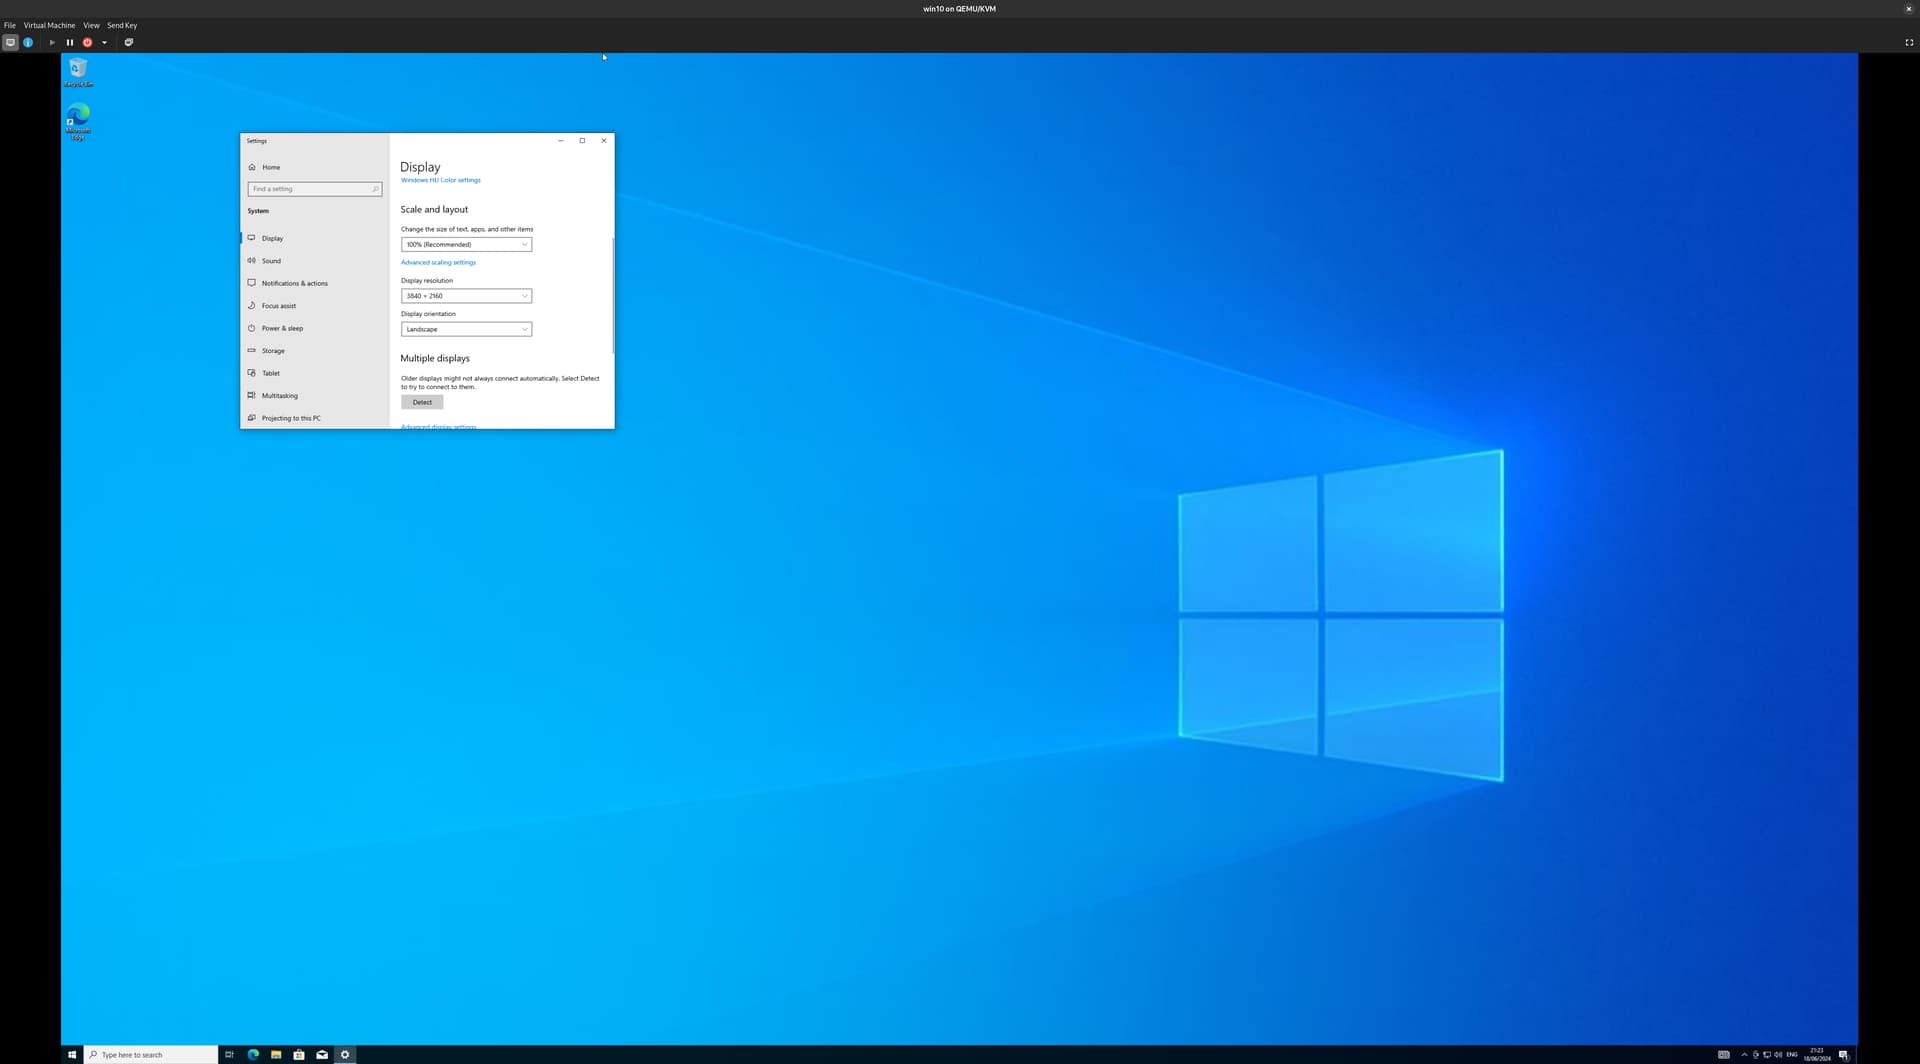
Task: Click the Find a setting search box
Action: pos(314,189)
